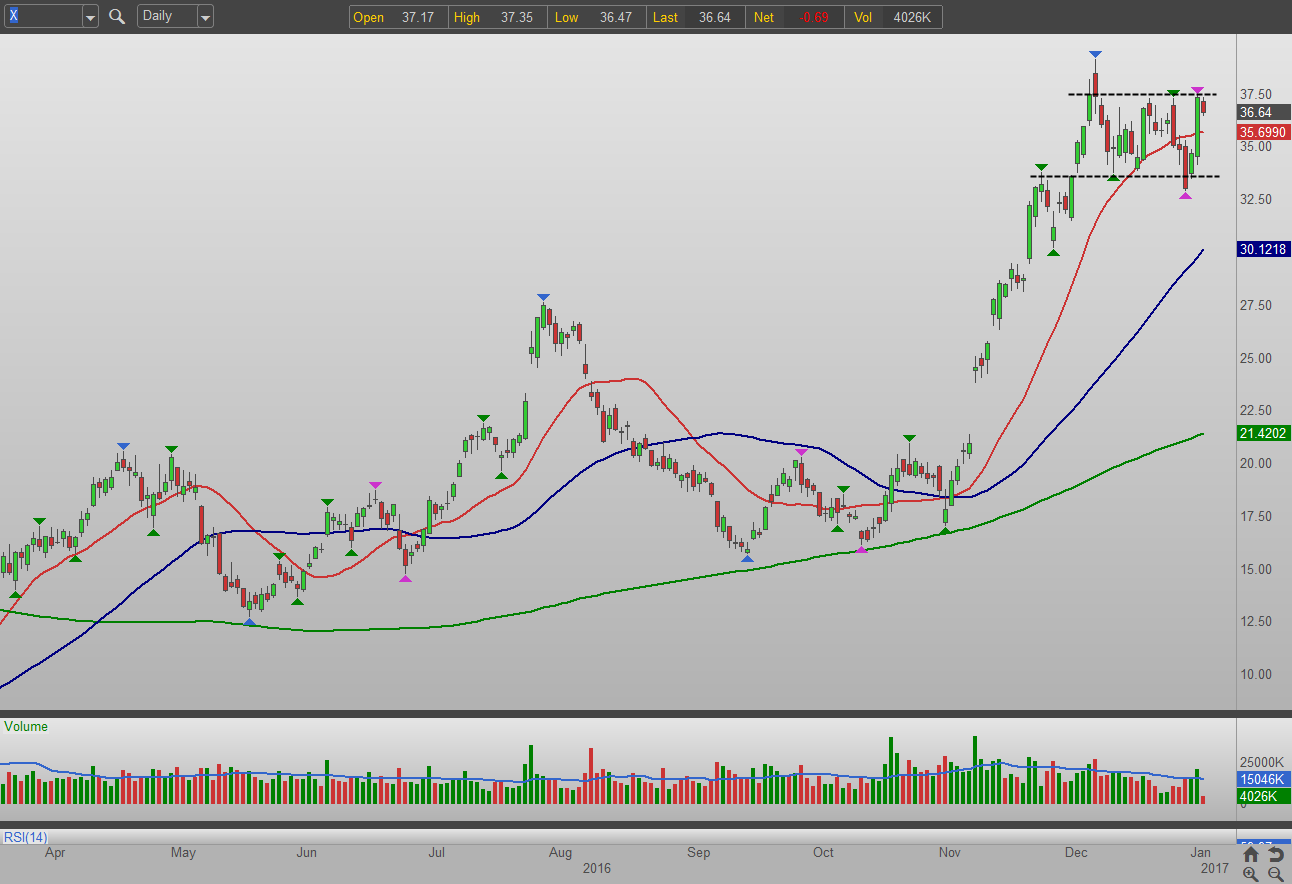Click the 15.00 price axis label

tap(1257, 569)
